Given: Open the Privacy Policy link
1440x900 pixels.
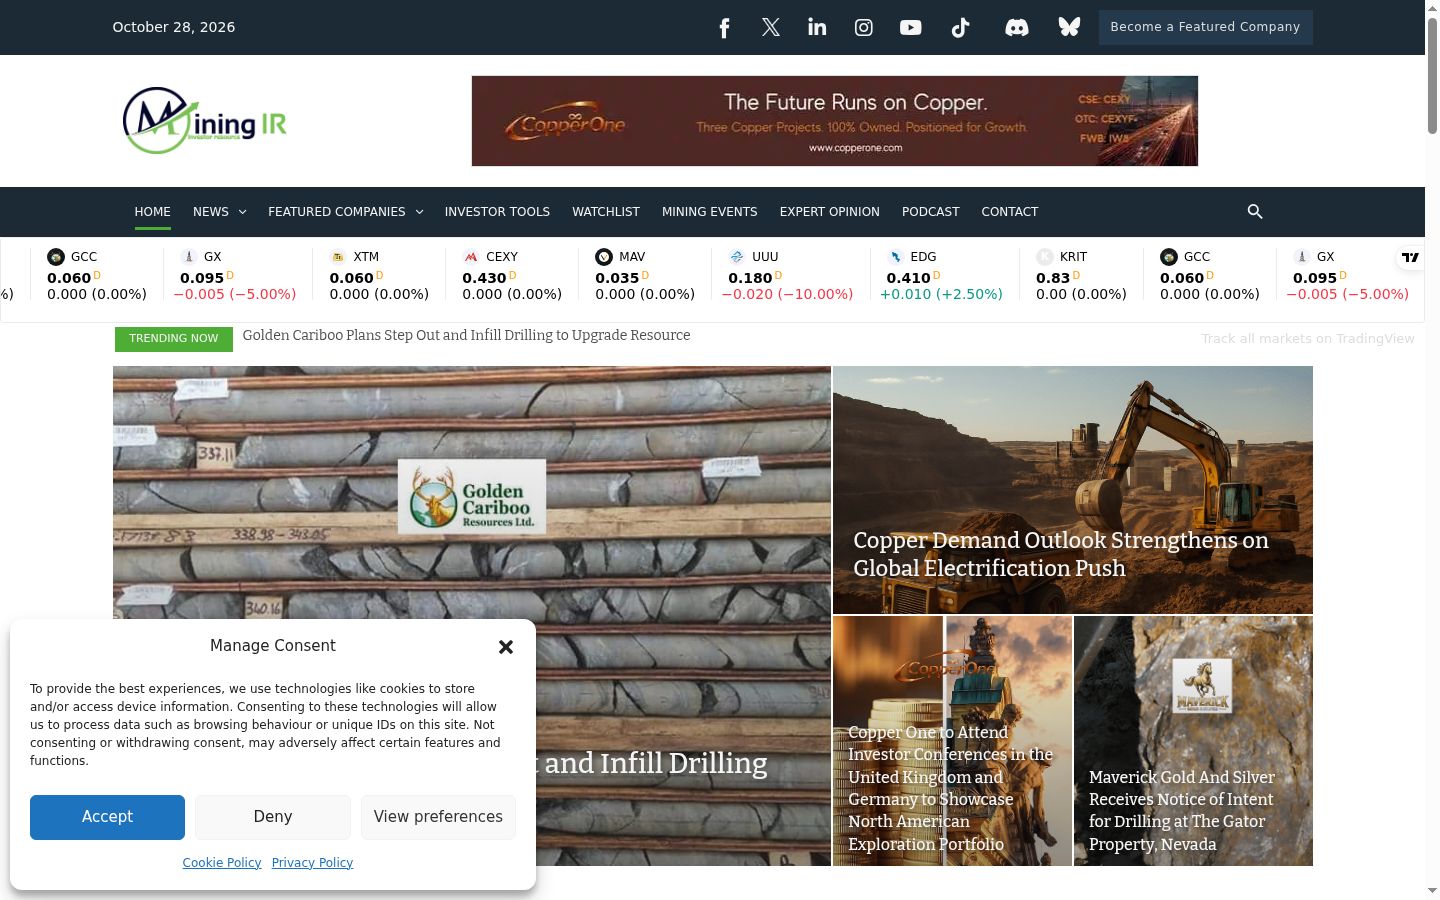Looking at the screenshot, I should [x=312, y=863].
